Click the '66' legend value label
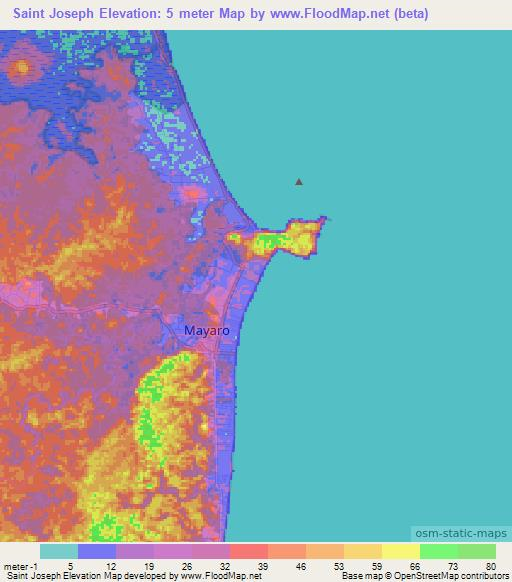The width and height of the screenshot is (512, 582). (415, 566)
